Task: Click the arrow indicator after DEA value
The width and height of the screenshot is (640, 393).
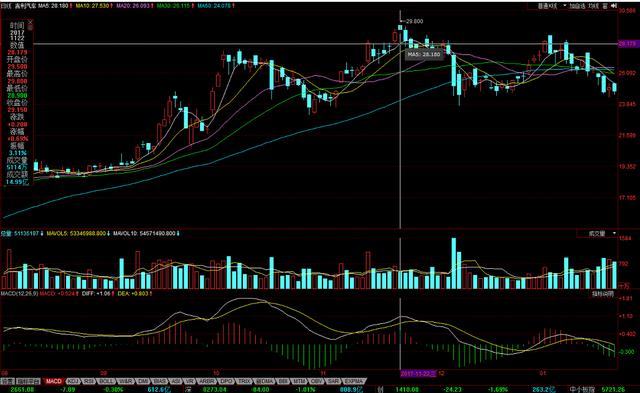Action: tap(151, 293)
